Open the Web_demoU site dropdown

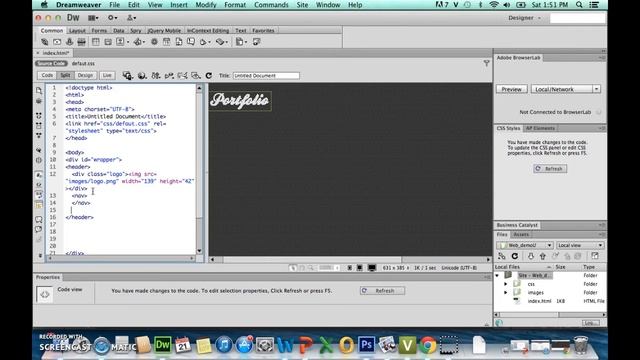point(525,245)
